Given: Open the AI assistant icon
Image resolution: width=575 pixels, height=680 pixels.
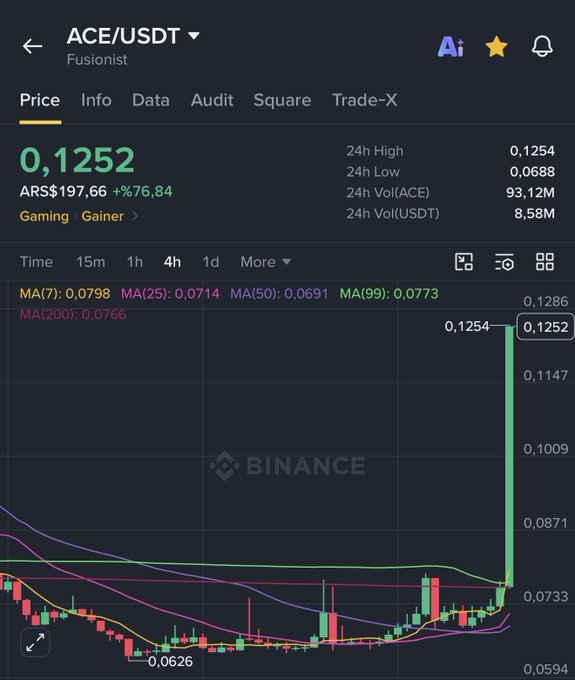Looking at the screenshot, I should [451, 46].
